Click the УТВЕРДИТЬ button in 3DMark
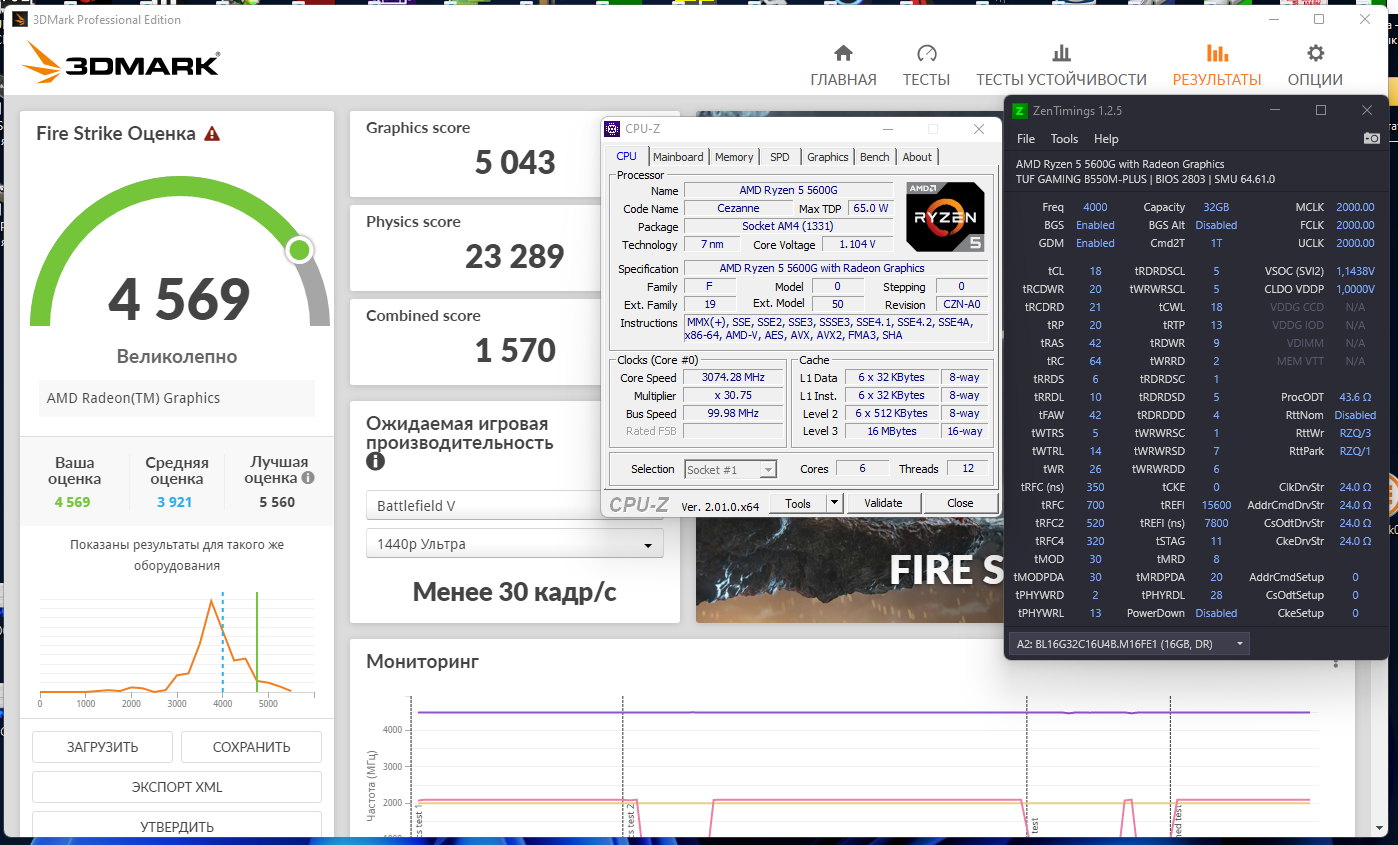The image size is (1398, 845). click(177, 826)
